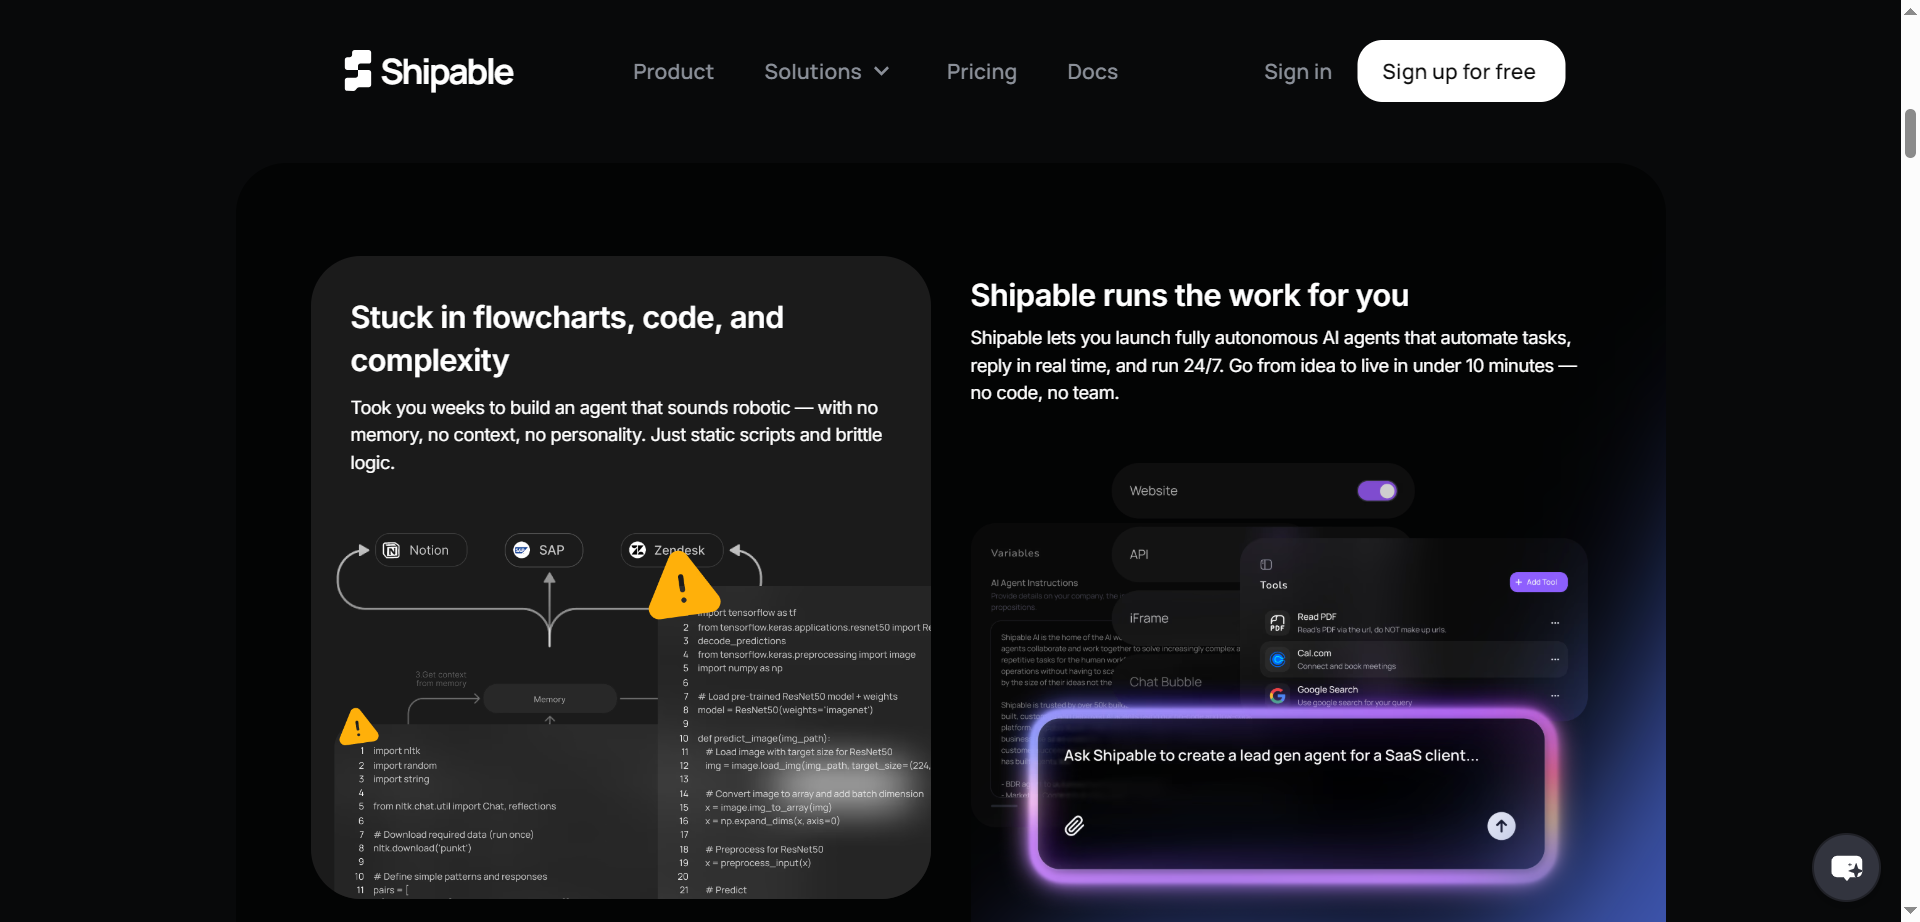Click the Sign in link
The image size is (1920, 922).
tap(1297, 72)
